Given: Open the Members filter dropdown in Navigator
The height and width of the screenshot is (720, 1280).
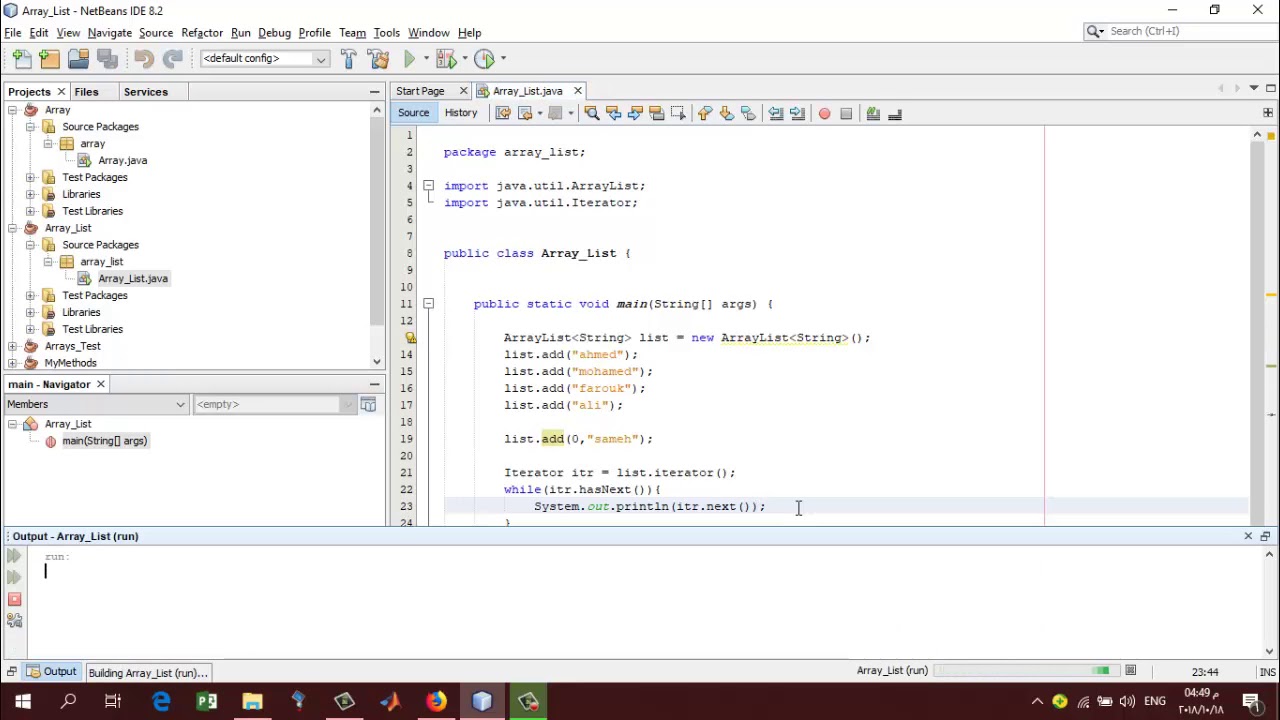Looking at the screenshot, I should pyautogui.click(x=96, y=404).
